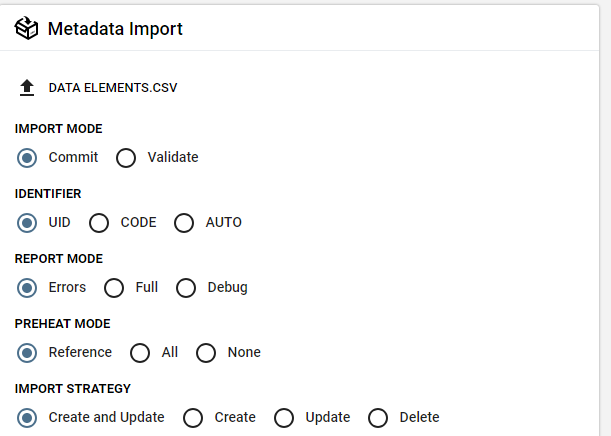Select Create import strategy
The image size is (611, 436).
(x=193, y=418)
